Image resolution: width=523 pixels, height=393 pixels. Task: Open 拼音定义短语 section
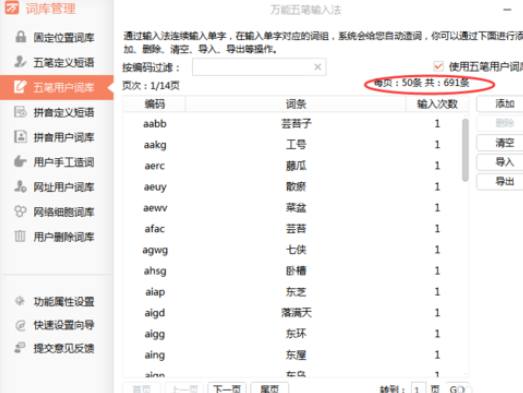pos(57,112)
